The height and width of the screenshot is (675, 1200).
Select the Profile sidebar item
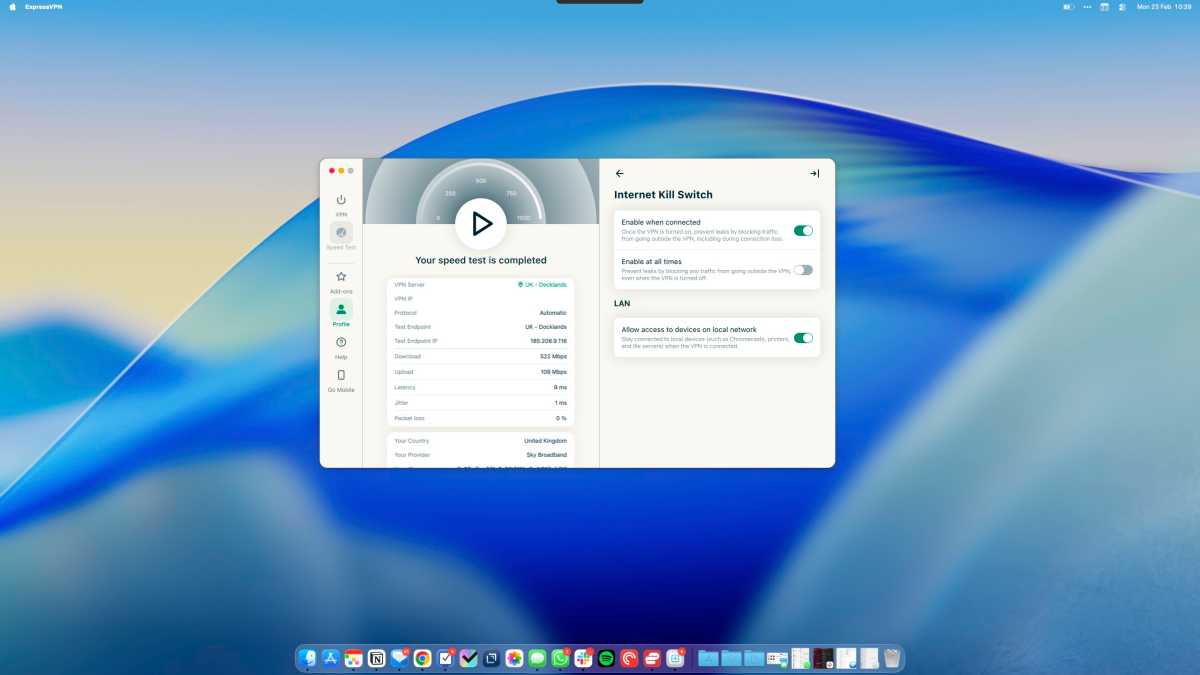pyautogui.click(x=341, y=314)
